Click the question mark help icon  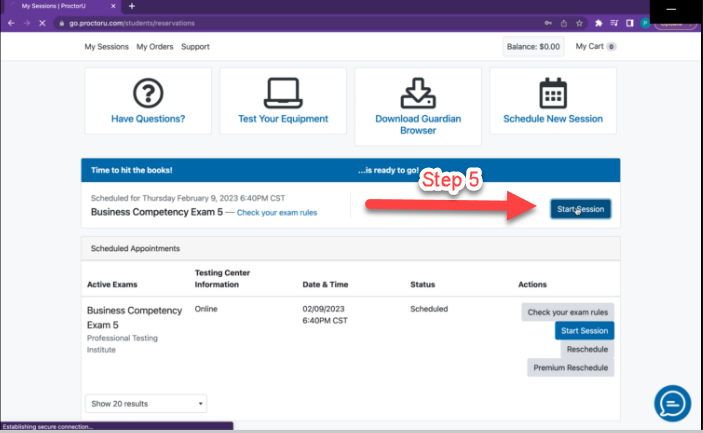click(148, 93)
